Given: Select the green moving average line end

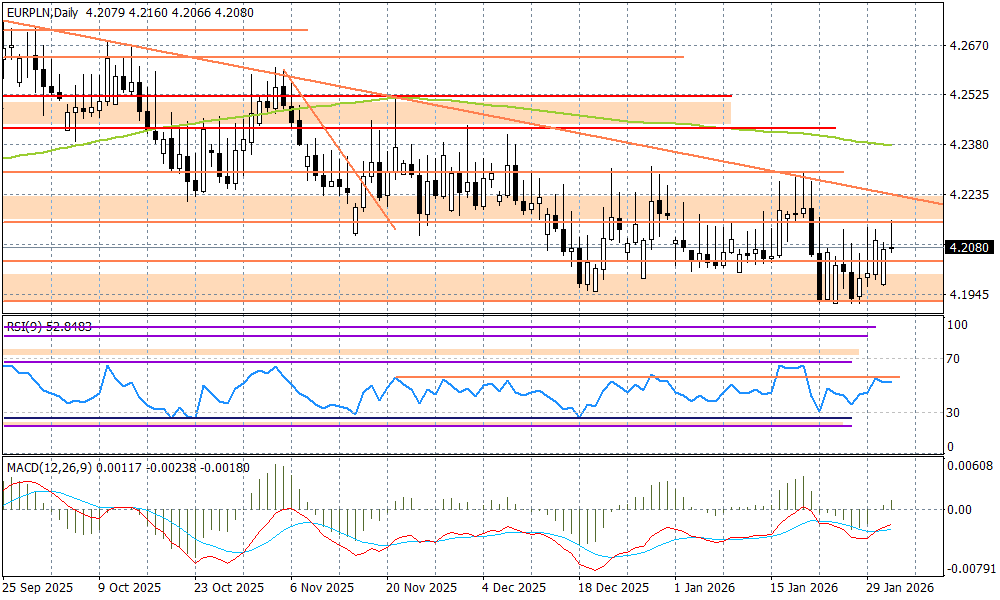Looking at the screenshot, I should pyautogui.click(x=888, y=145).
